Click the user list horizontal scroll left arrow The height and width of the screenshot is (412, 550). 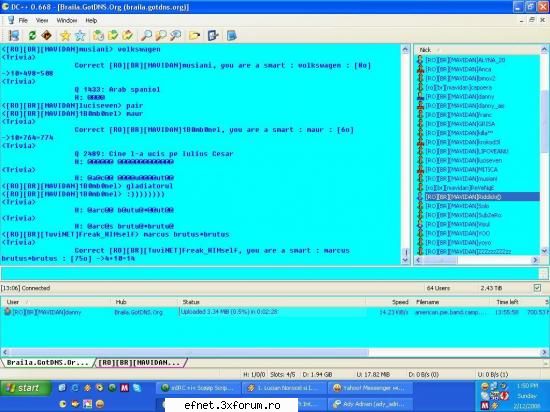tap(418, 260)
